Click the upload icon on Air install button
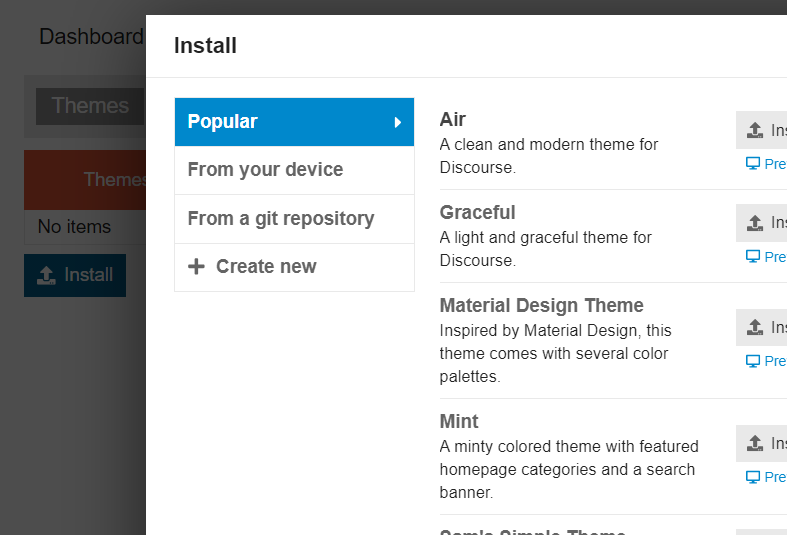This screenshot has height=535, width=787. 755,130
